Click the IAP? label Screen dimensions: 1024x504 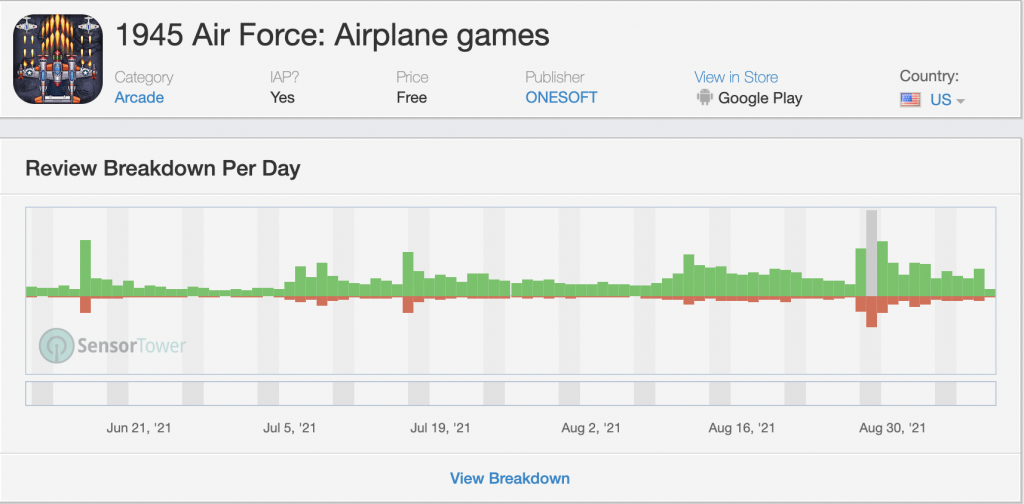tap(285, 77)
